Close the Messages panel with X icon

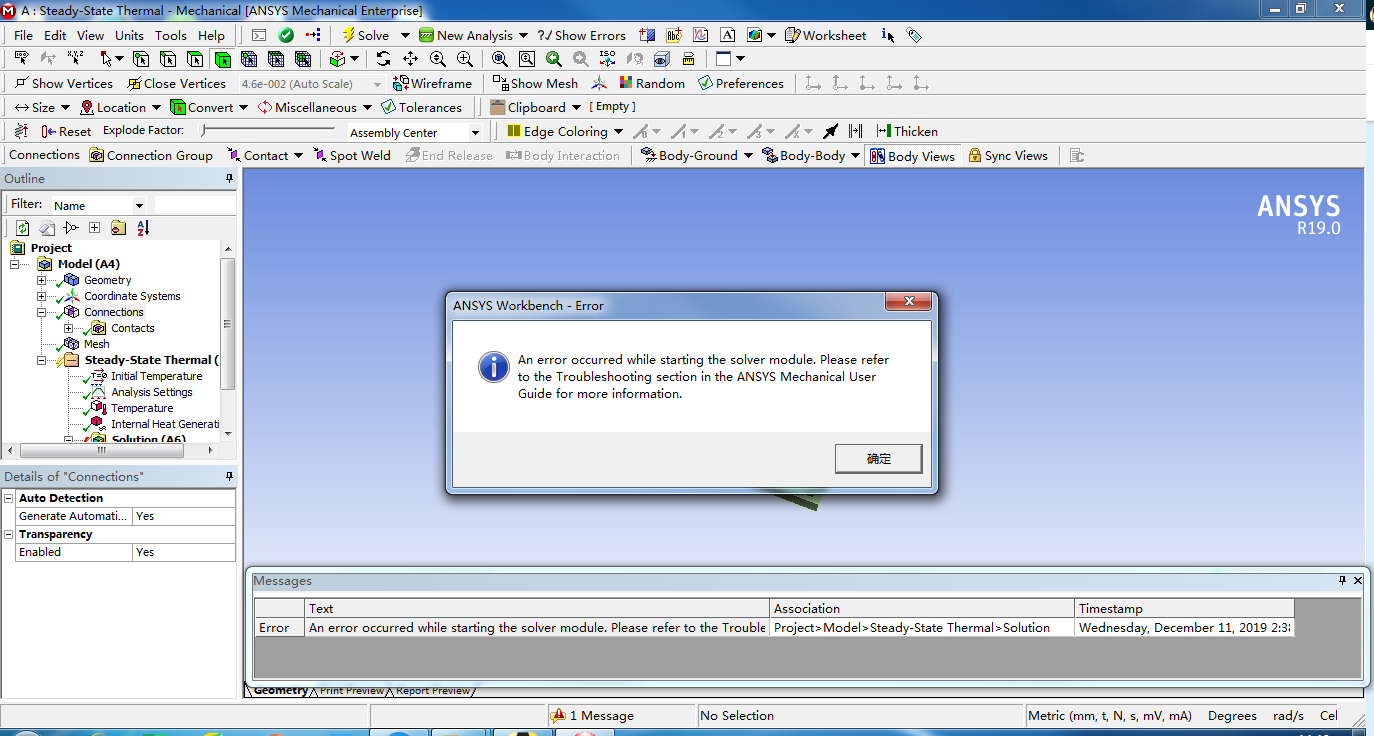tap(1358, 580)
